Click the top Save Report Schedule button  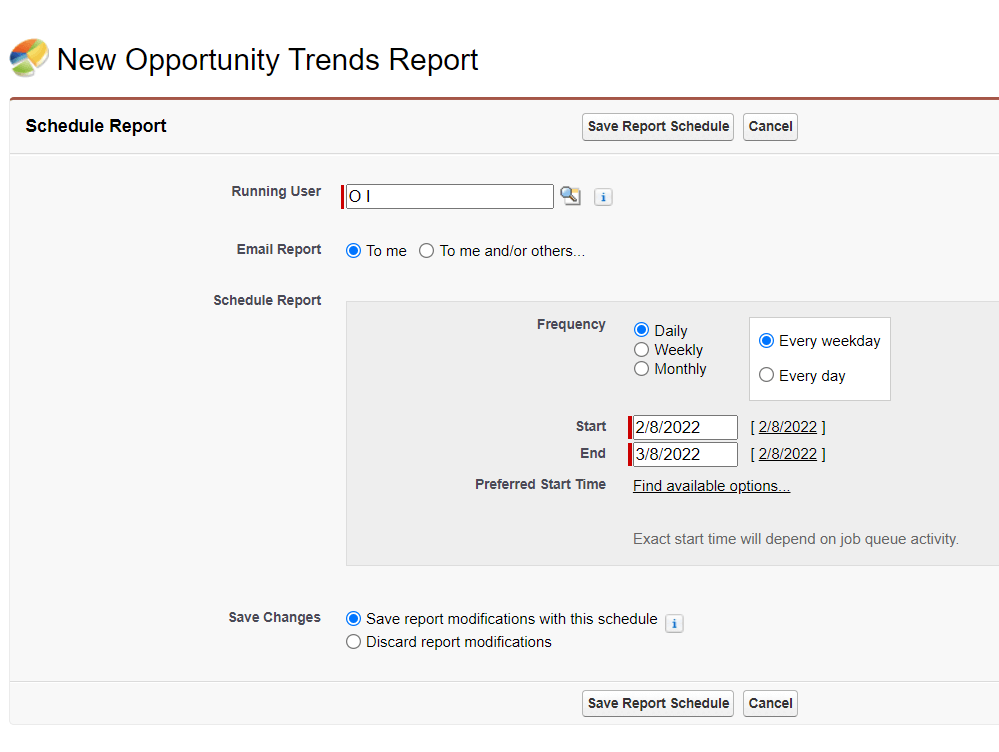tap(658, 127)
